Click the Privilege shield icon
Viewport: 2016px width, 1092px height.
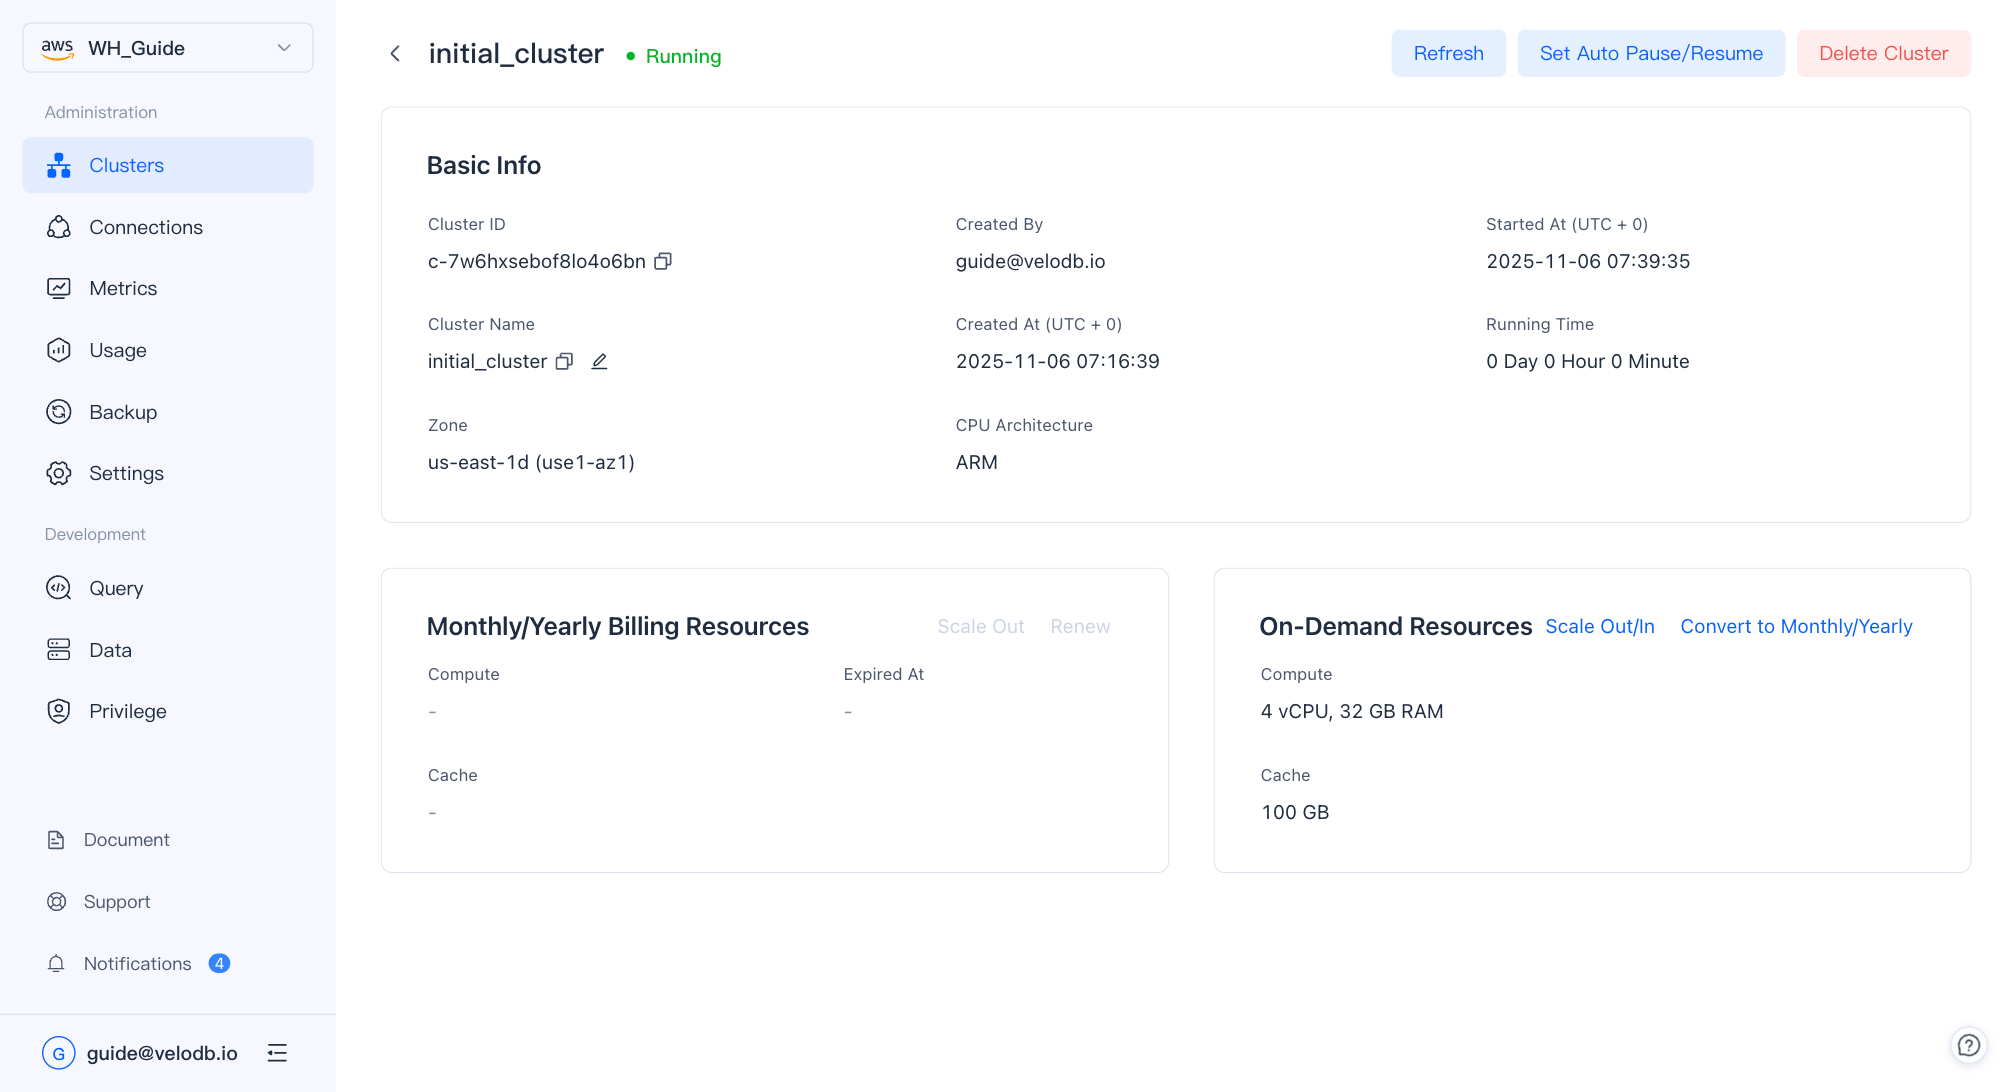[59, 711]
